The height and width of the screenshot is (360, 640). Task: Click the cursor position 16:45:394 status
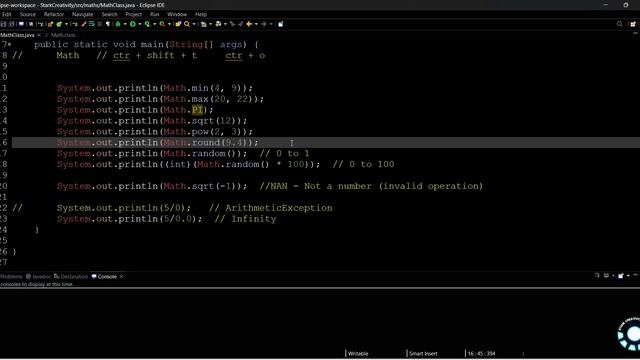pyautogui.click(x=482, y=353)
